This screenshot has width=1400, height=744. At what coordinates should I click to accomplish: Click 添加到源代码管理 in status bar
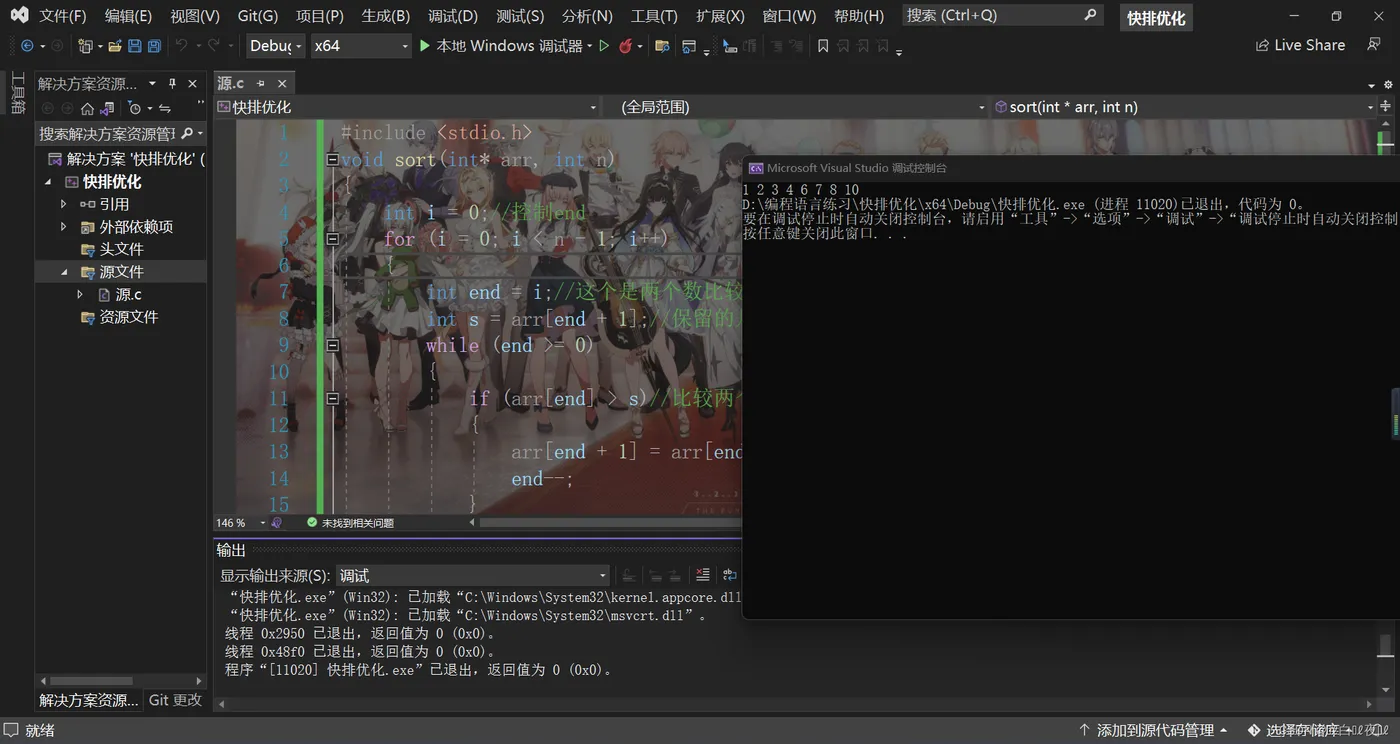(1155, 731)
